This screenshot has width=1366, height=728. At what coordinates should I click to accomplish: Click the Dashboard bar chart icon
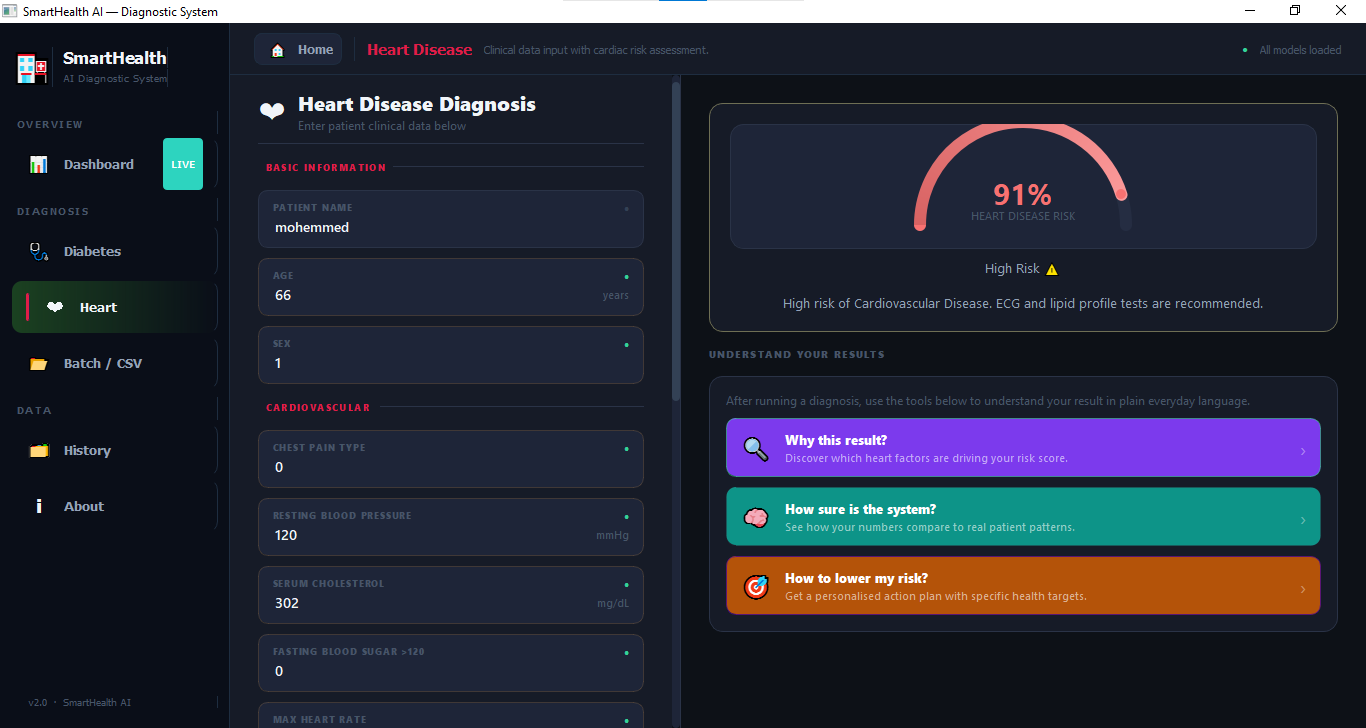[38, 164]
